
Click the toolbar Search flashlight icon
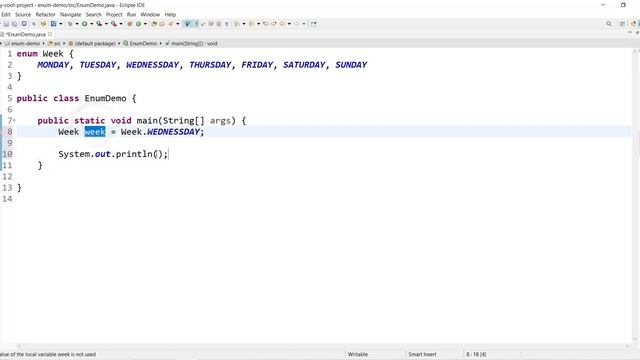170,24
